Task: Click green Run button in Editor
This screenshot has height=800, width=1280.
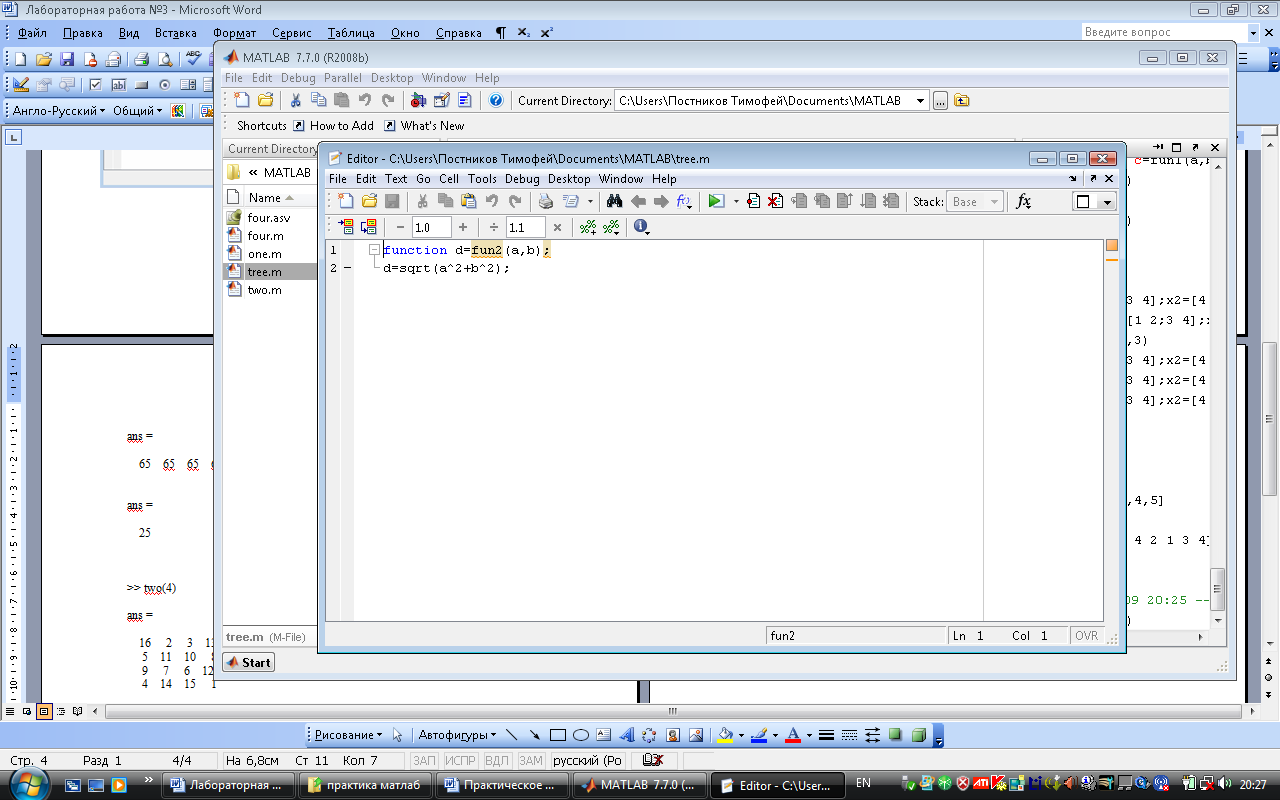Action: pyautogui.click(x=715, y=201)
